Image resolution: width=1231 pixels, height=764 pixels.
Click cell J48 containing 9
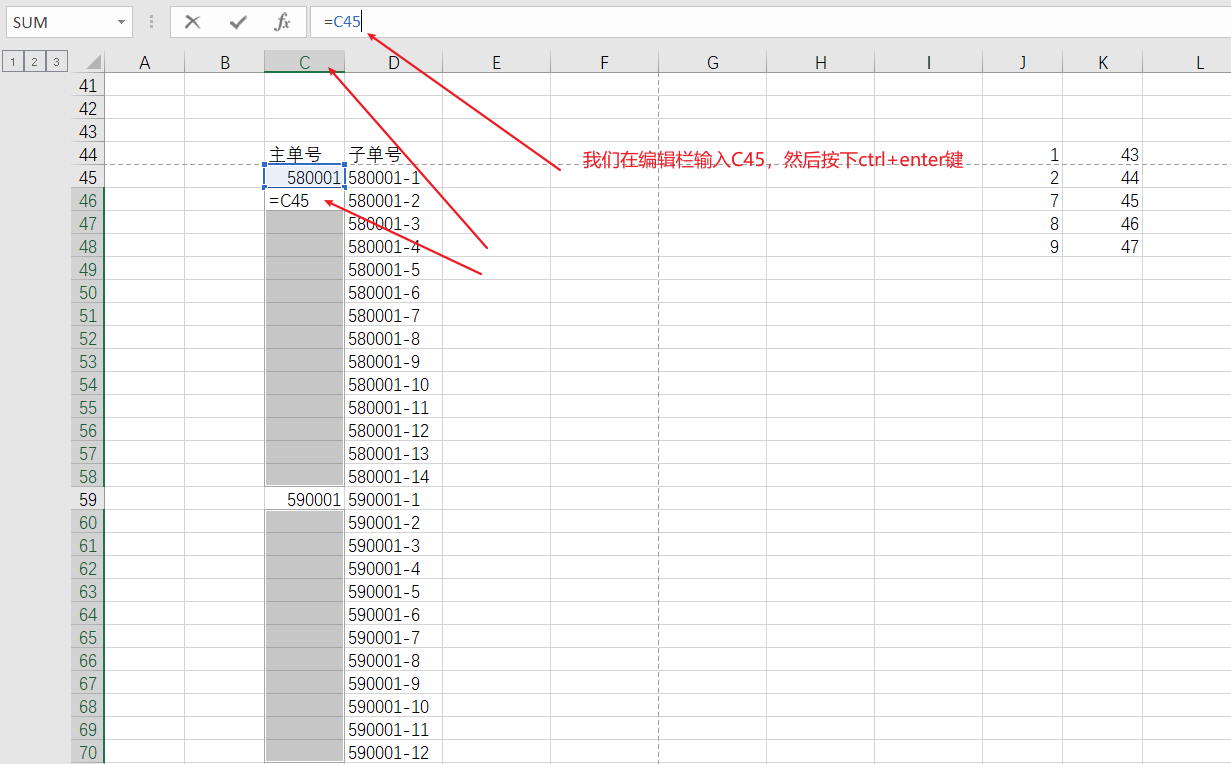(x=1023, y=247)
